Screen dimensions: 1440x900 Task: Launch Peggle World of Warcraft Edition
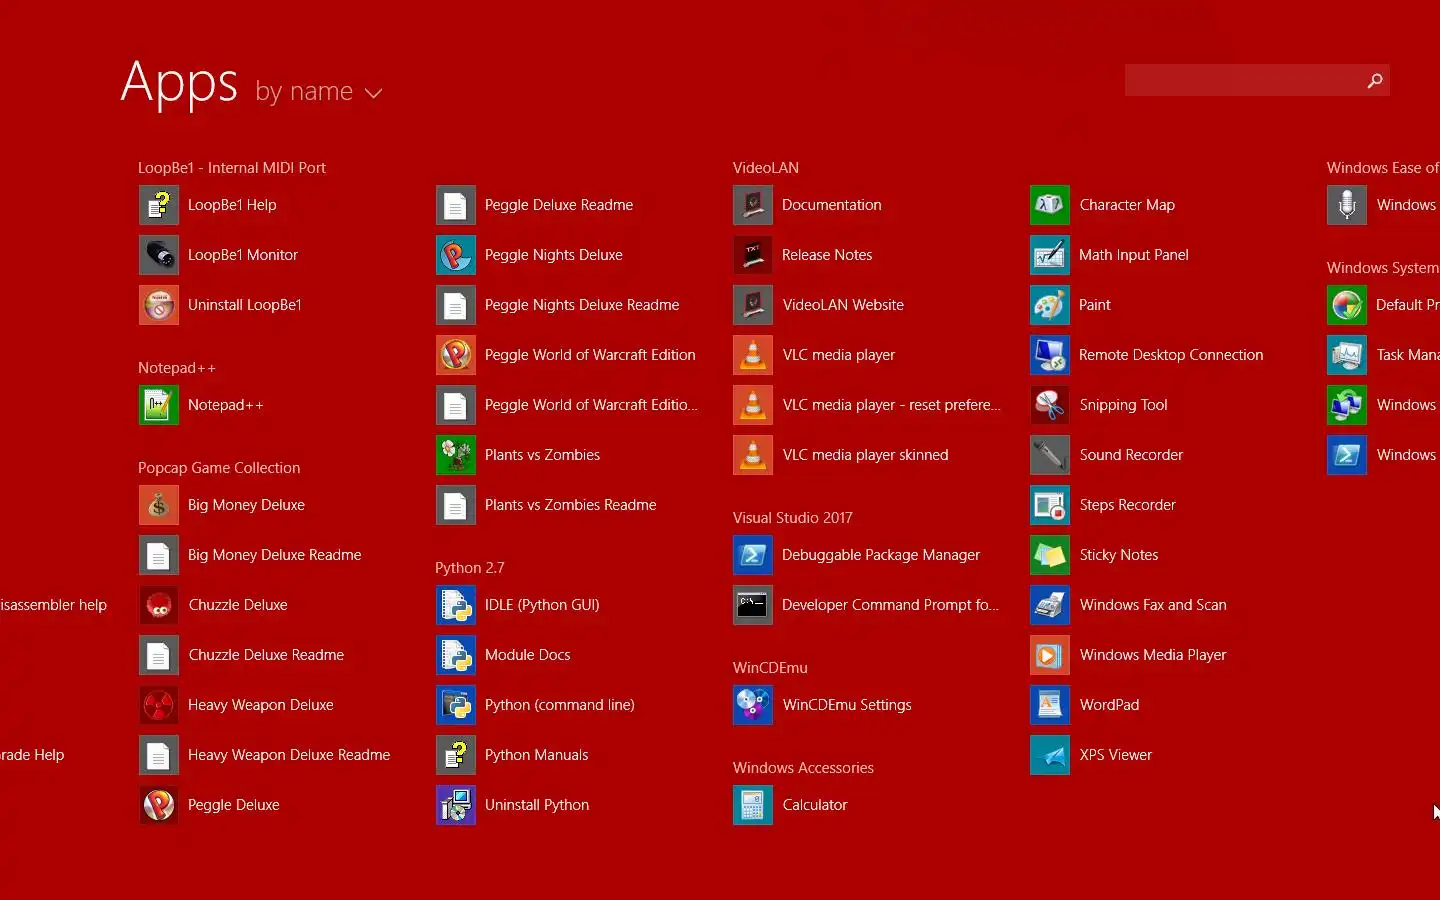pyautogui.click(x=566, y=355)
